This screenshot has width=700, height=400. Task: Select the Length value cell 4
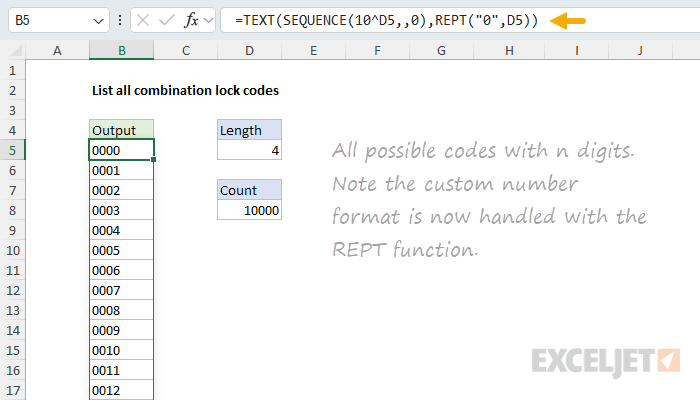(250, 150)
